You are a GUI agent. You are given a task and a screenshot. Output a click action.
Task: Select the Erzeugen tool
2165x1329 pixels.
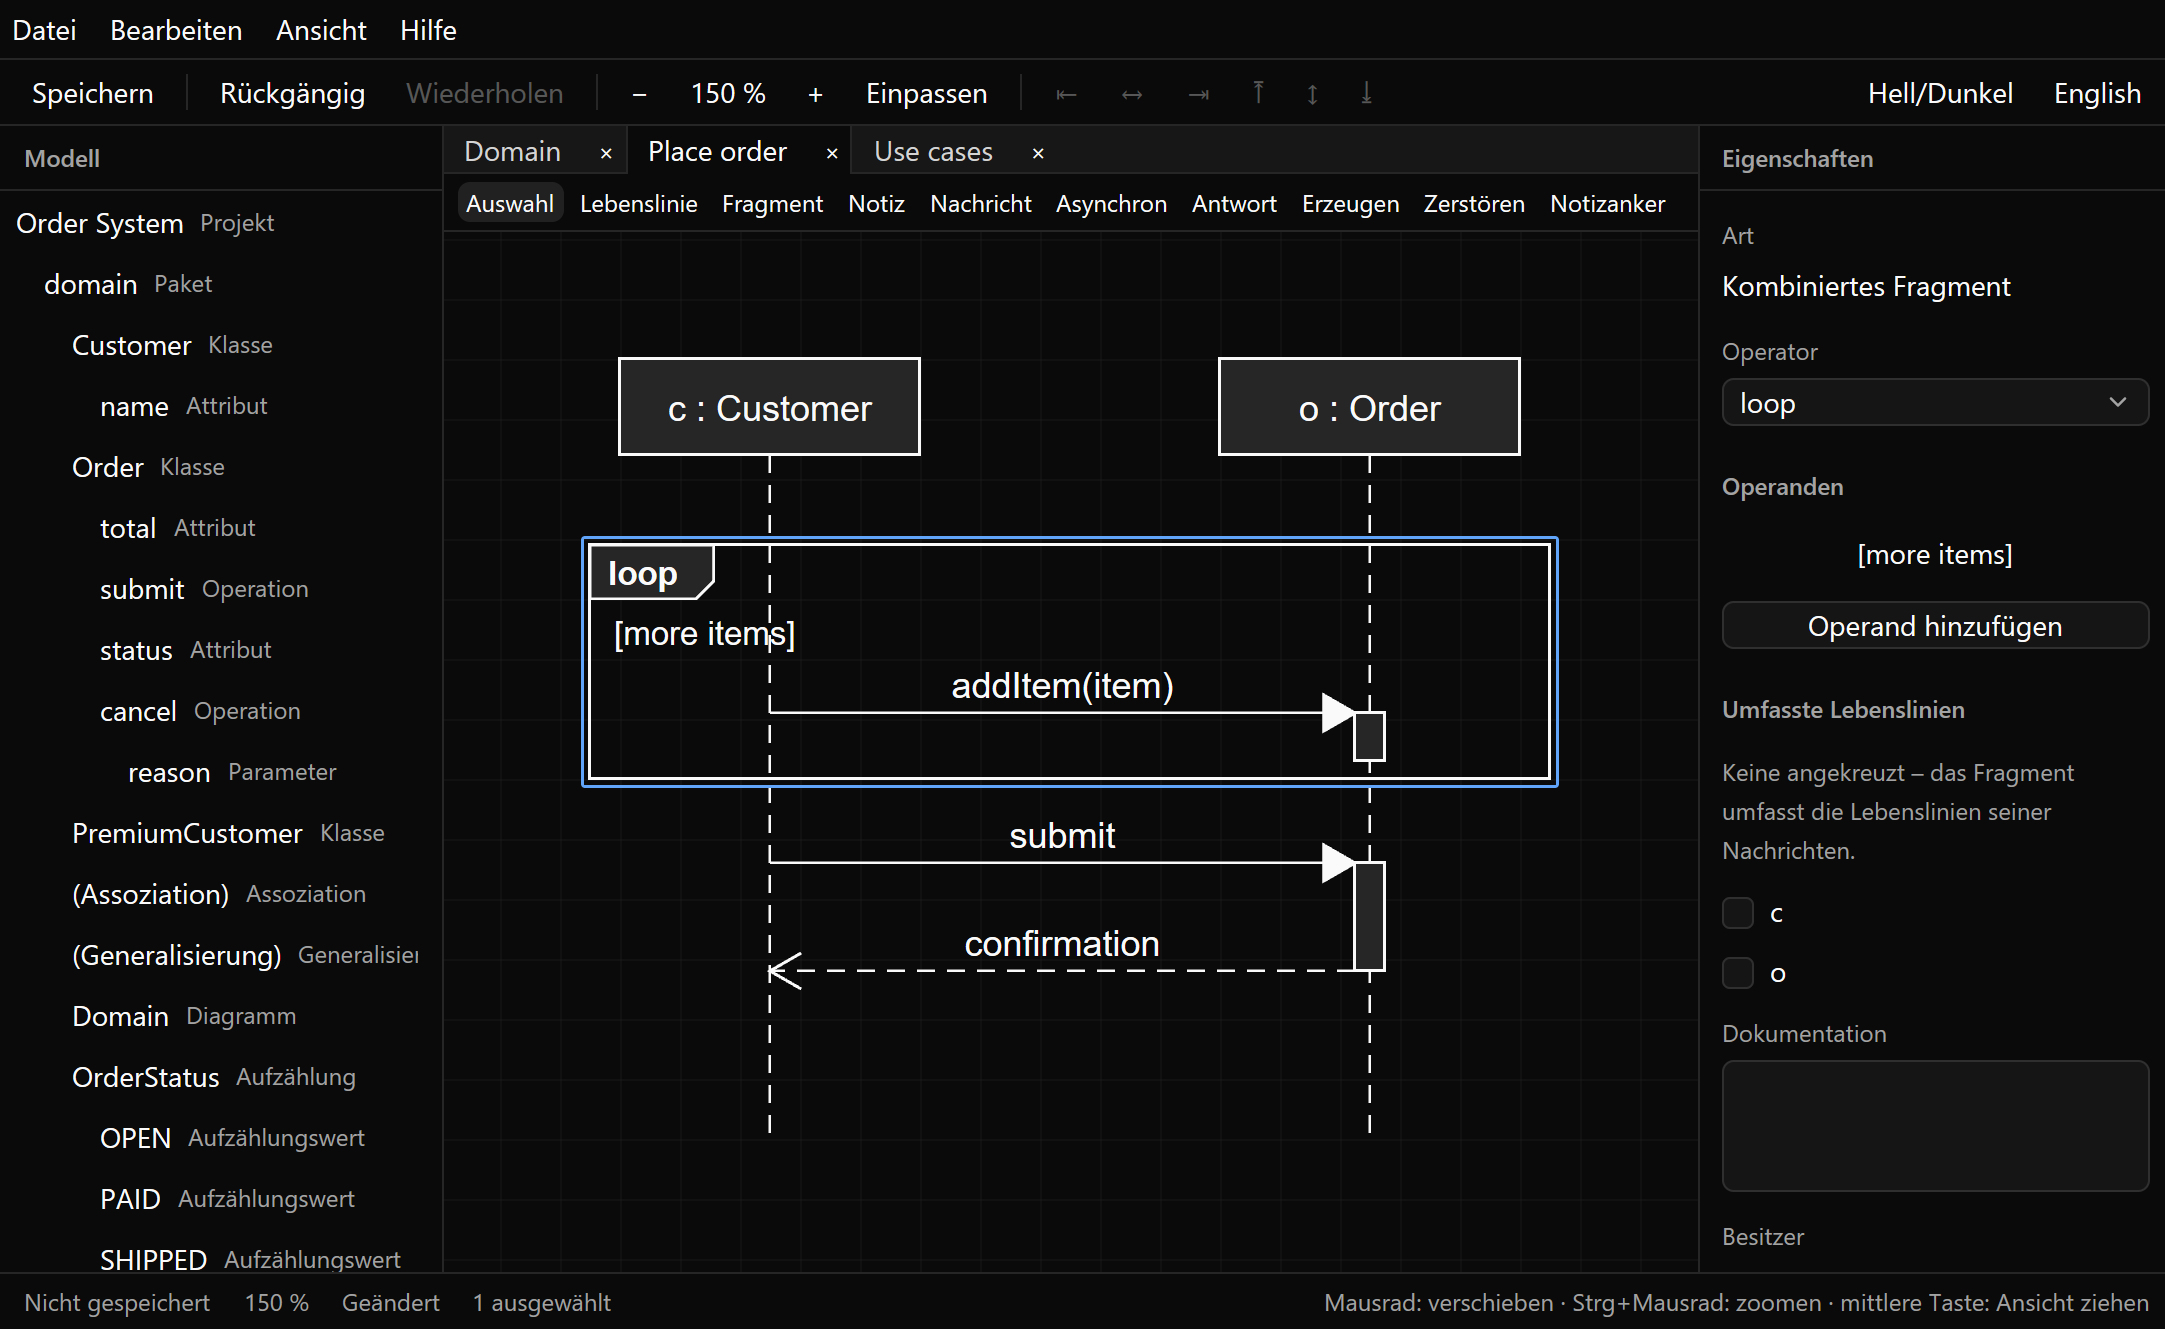coord(1350,204)
